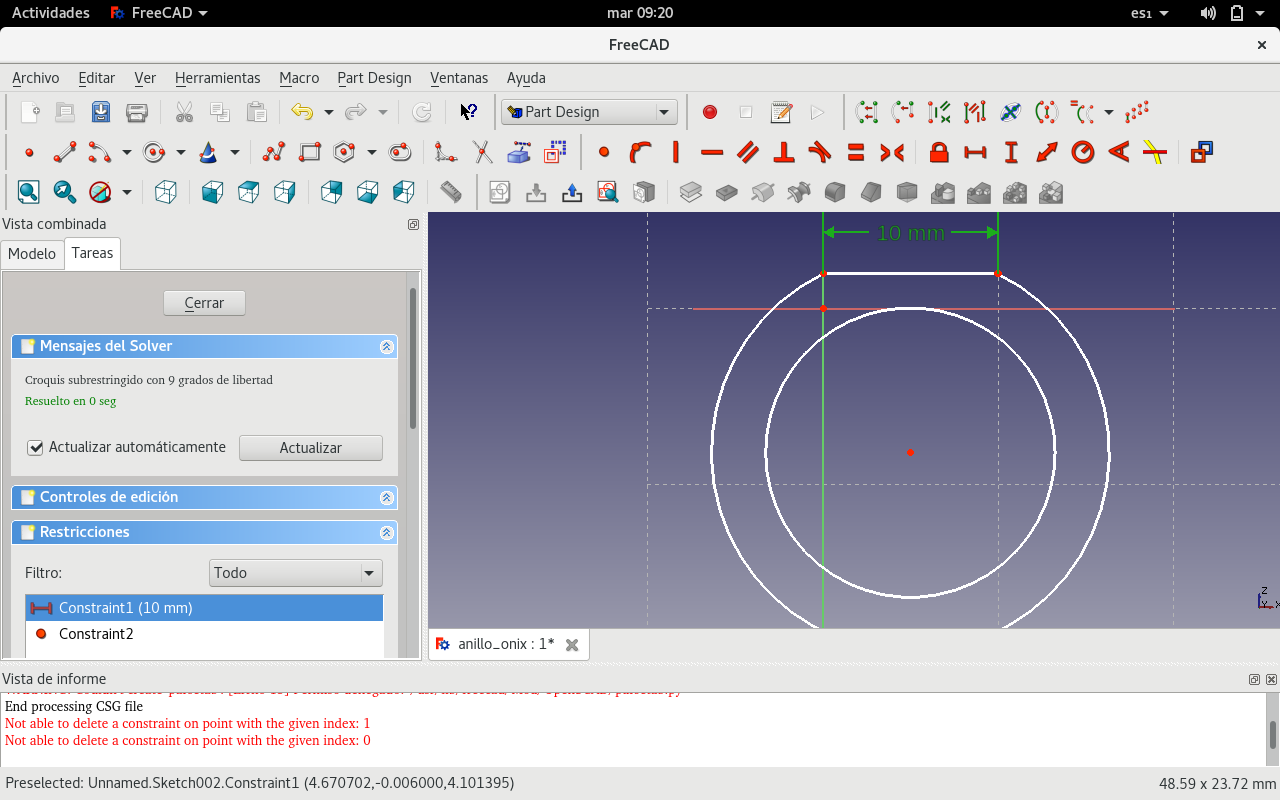Open the Herramientas menu
Viewport: 1280px width, 800px height.
(x=217, y=78)
